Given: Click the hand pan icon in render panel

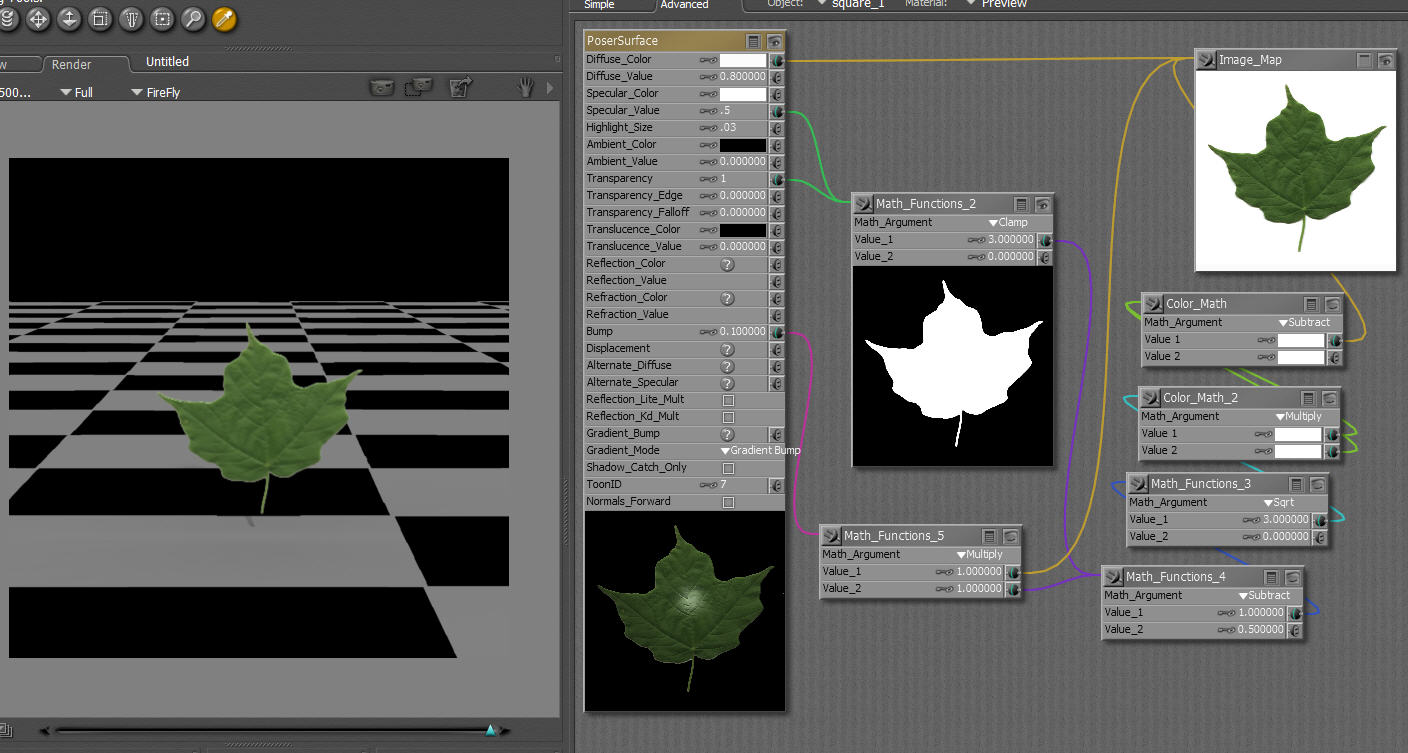Looking at the screenshot, I should (x=525, y=88).
